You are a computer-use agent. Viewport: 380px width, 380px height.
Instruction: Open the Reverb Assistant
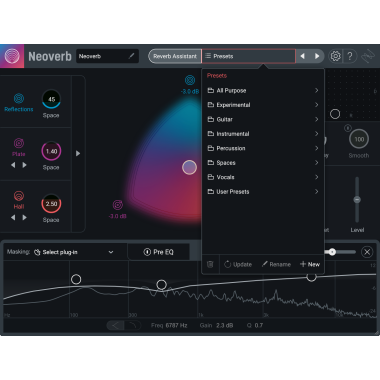175,56
